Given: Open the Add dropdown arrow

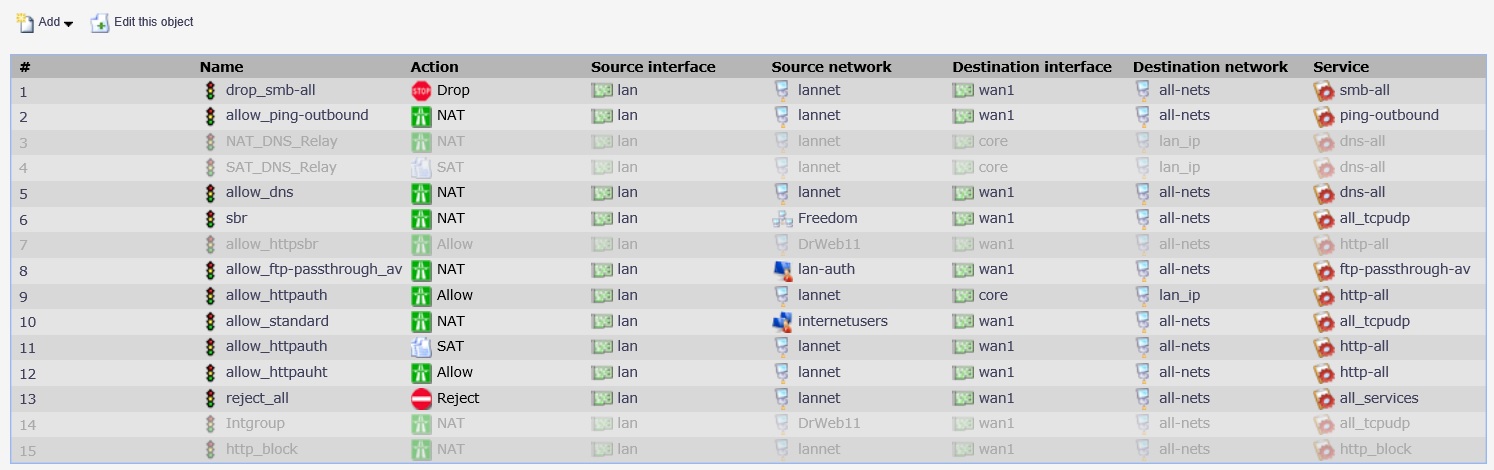Looking at the screenshot, I should (68, 23).
